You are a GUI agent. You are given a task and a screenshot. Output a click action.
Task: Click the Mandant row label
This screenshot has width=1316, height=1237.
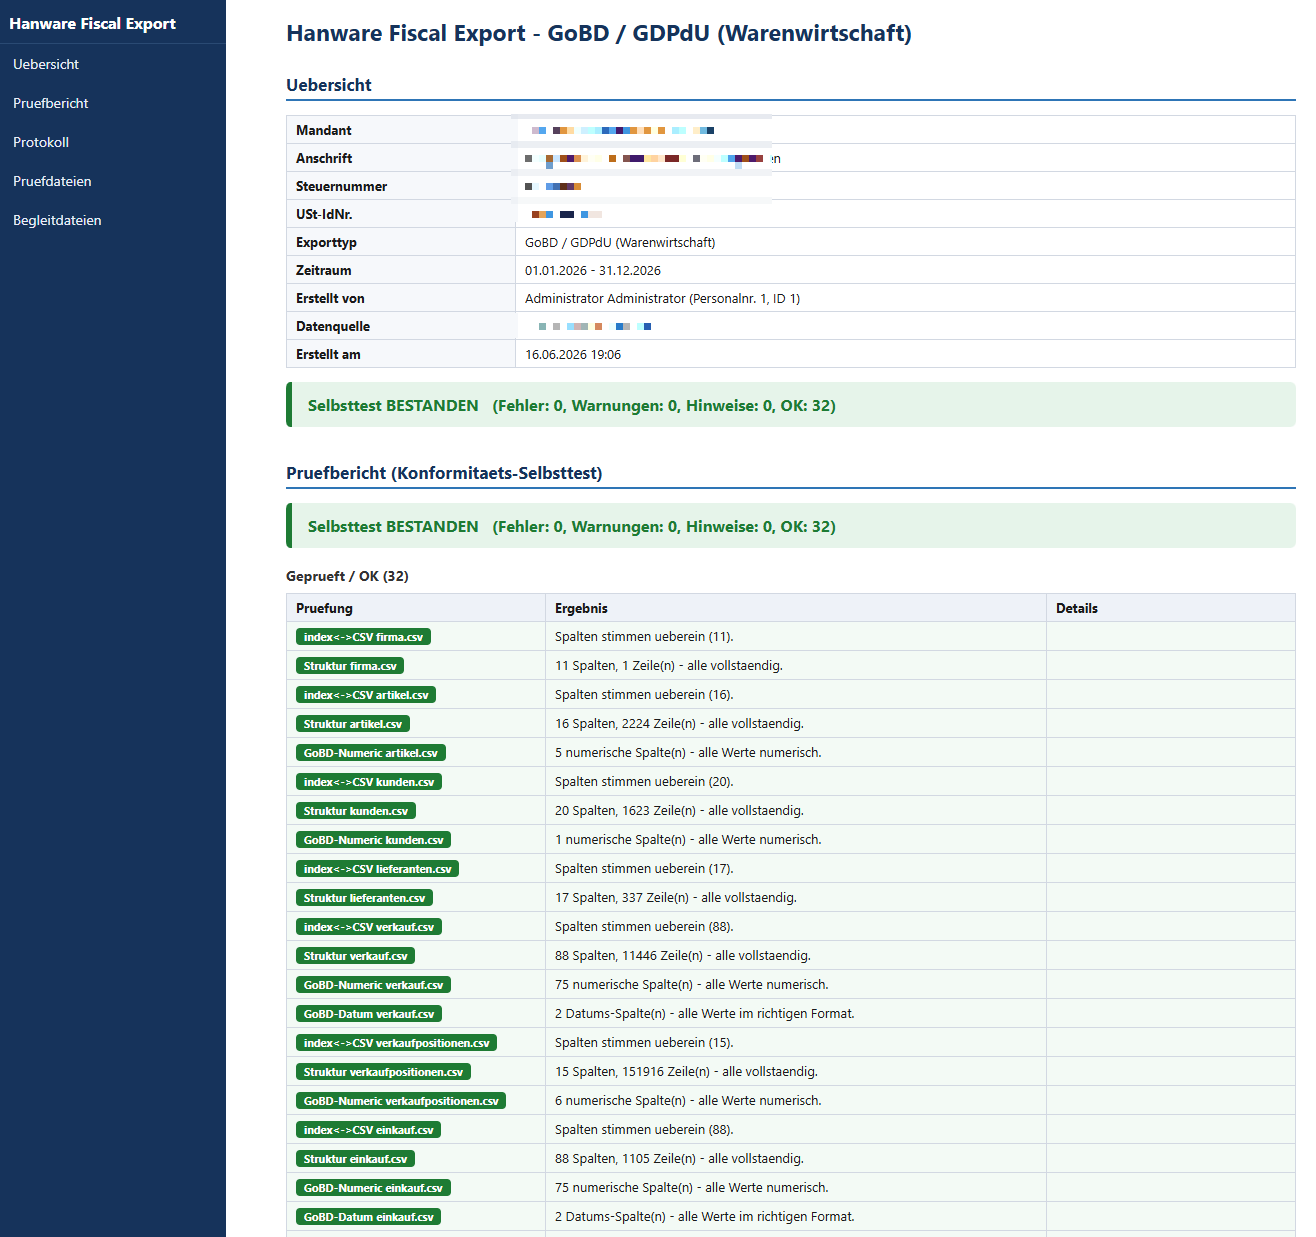[x=323, y=130]
